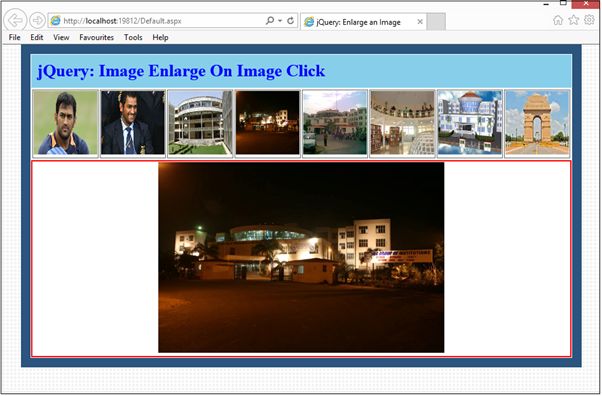The height and width of the screenshot is (396, 602).
Task: Open the Tools menu
Action: 133,37
